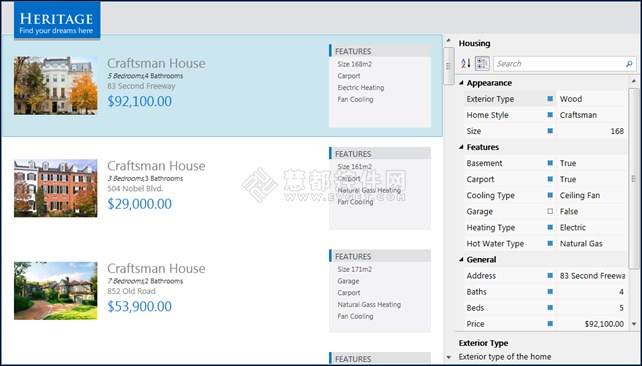Image resolution: width=642 pixels, height=366 pixels.
Task: Edit the Address value 83 Second Freeway
Action: pos(592,276)
